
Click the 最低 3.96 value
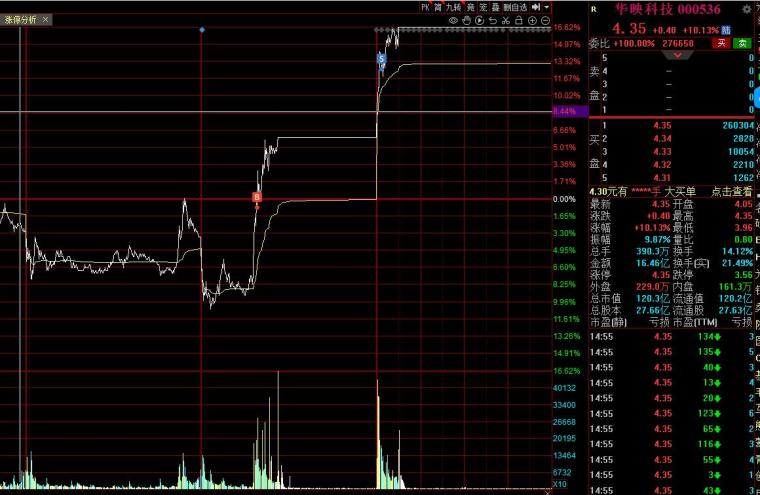(x=744, y=228)
